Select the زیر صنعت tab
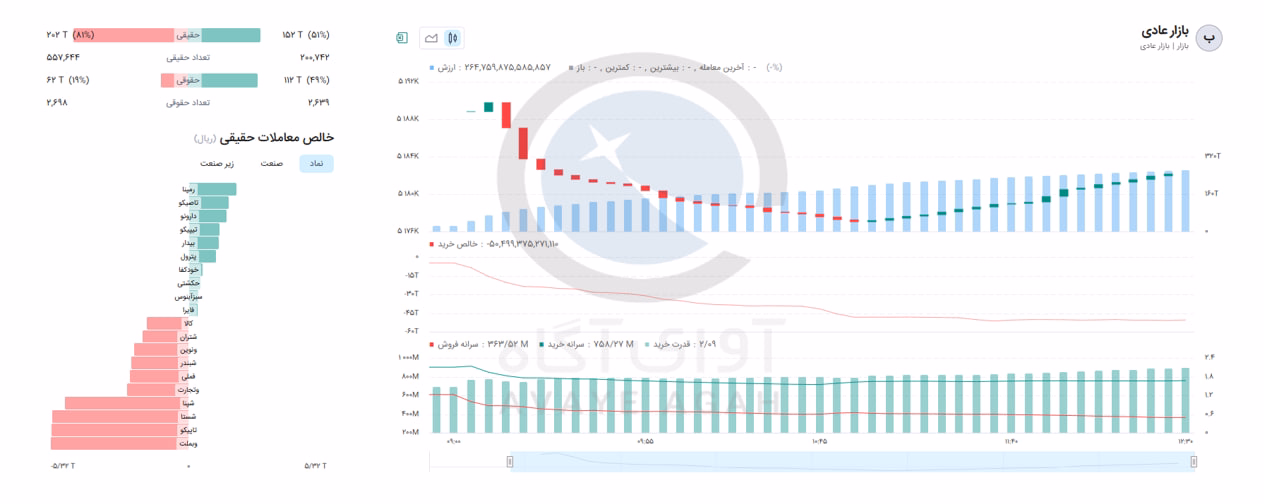 [217, 163]
